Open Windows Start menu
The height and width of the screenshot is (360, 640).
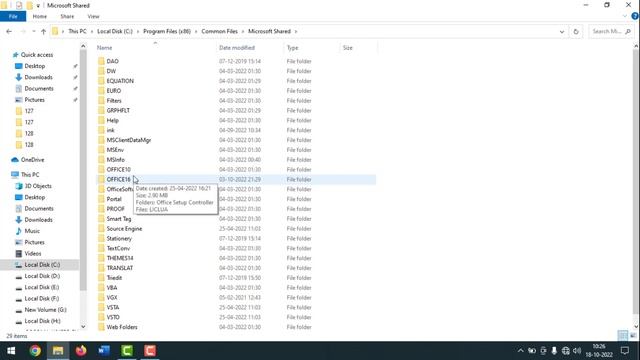pyautogui.click(x=11, y=351)
